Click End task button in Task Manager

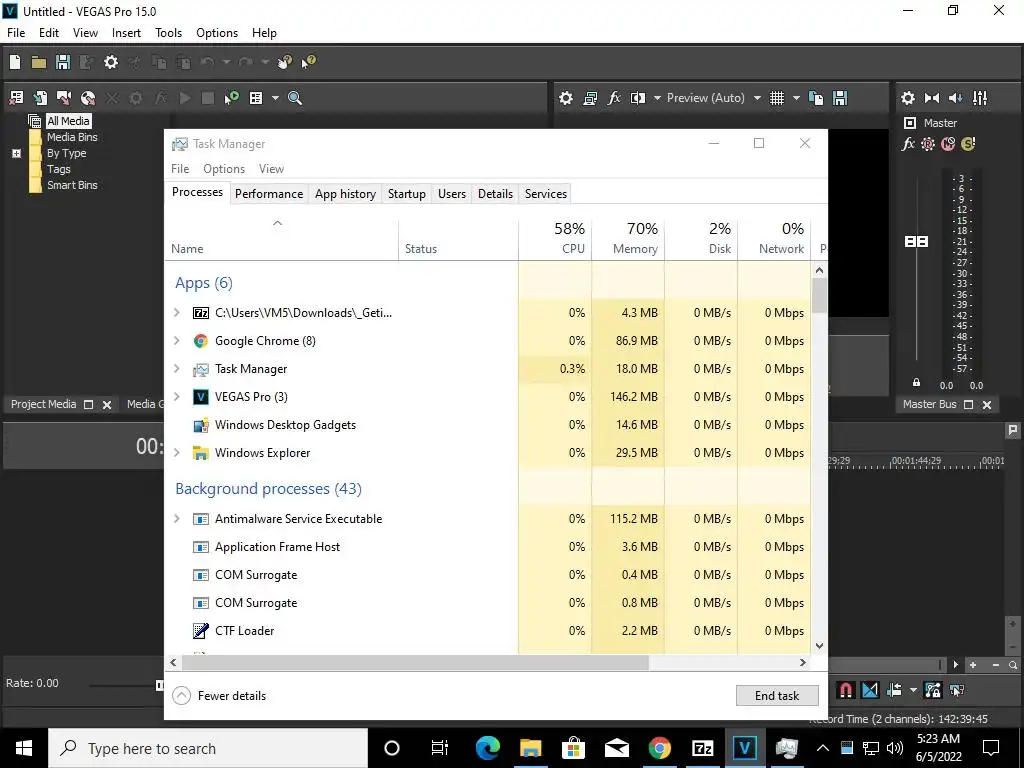[777, 696]
